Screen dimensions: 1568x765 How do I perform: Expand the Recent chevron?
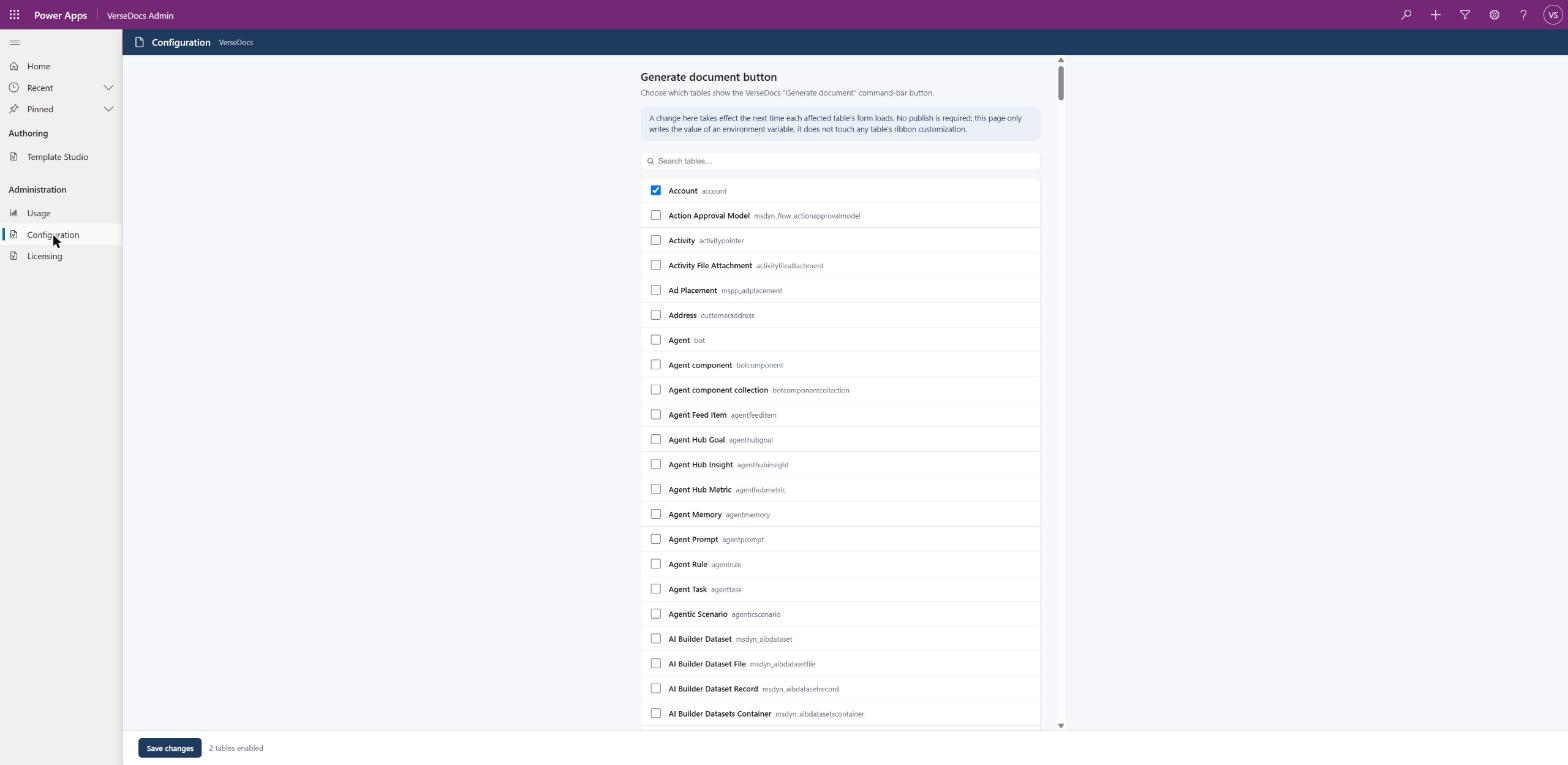pyautogui.click(x=108, y=88)
